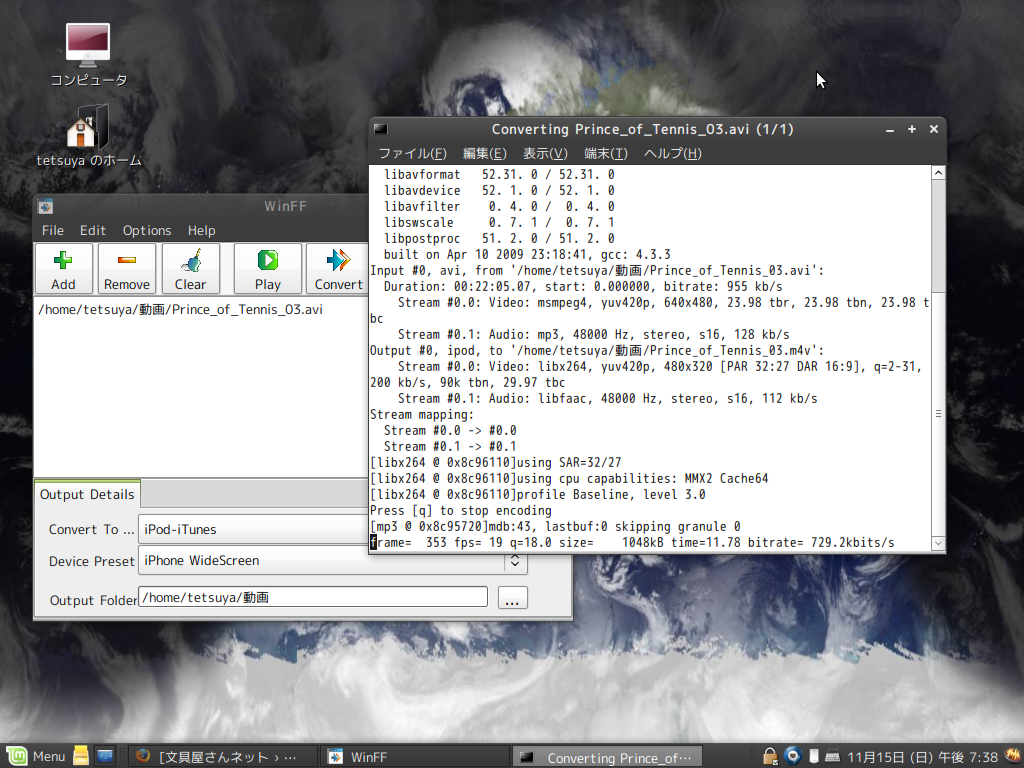Click the orange icon right of clock
The image size is (1024, 768).
[x=1014, y=756]
